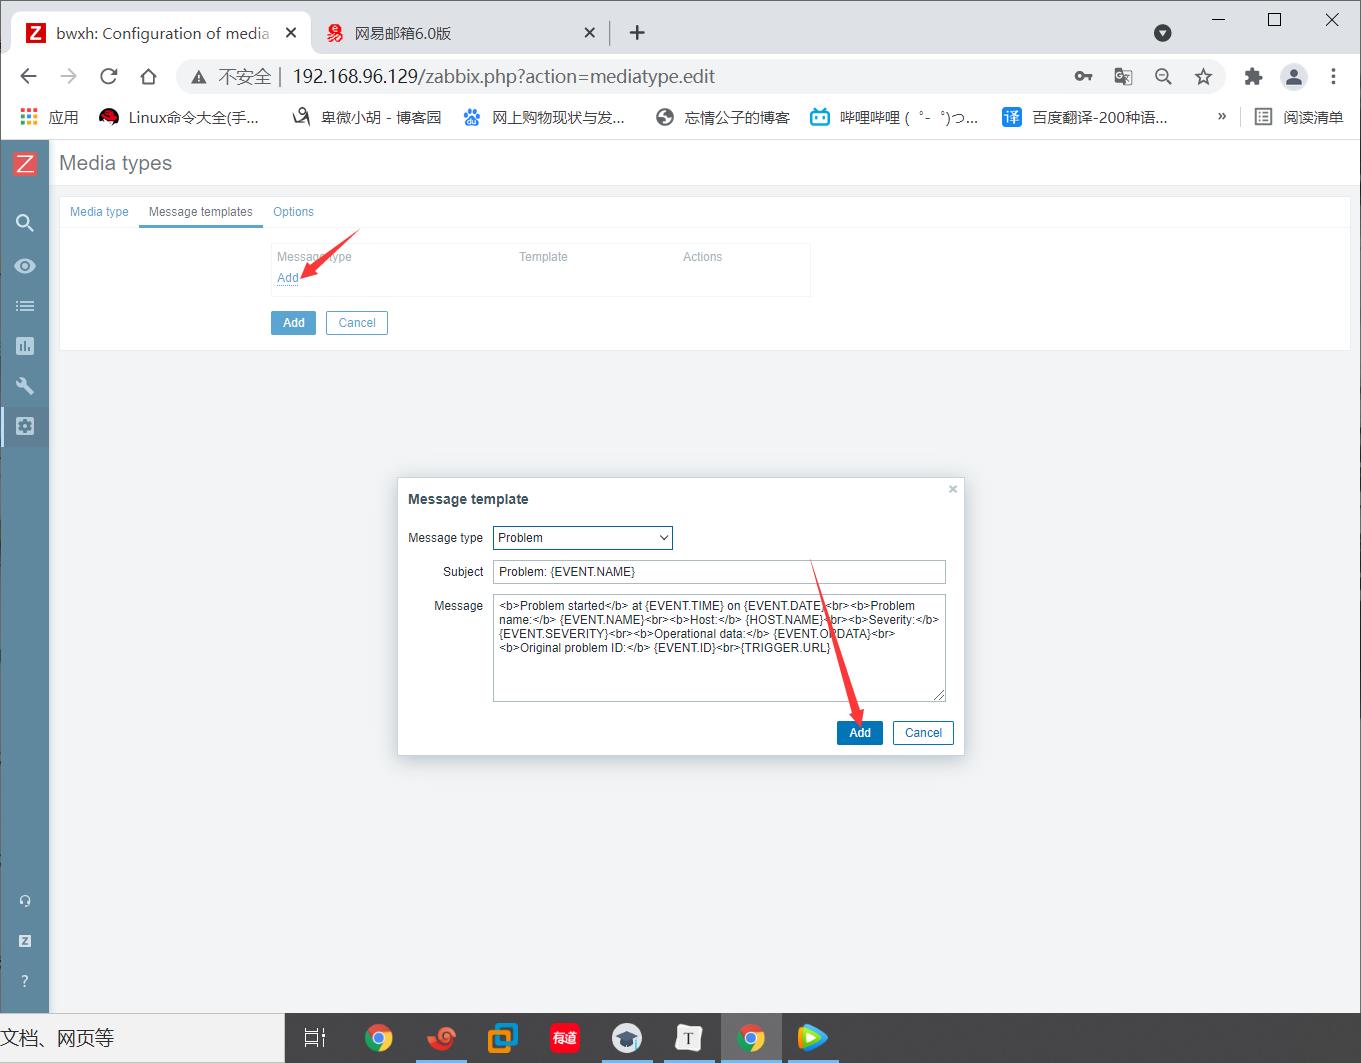Click the translate page icon
This screenshot has width=1361, height=1063.
tap(1123, 76)
